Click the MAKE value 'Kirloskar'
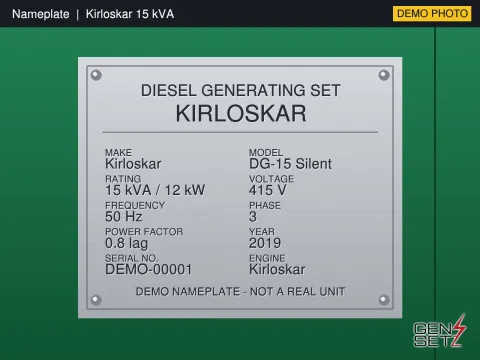This screenshot has height=360, width=480. point(133,164)
